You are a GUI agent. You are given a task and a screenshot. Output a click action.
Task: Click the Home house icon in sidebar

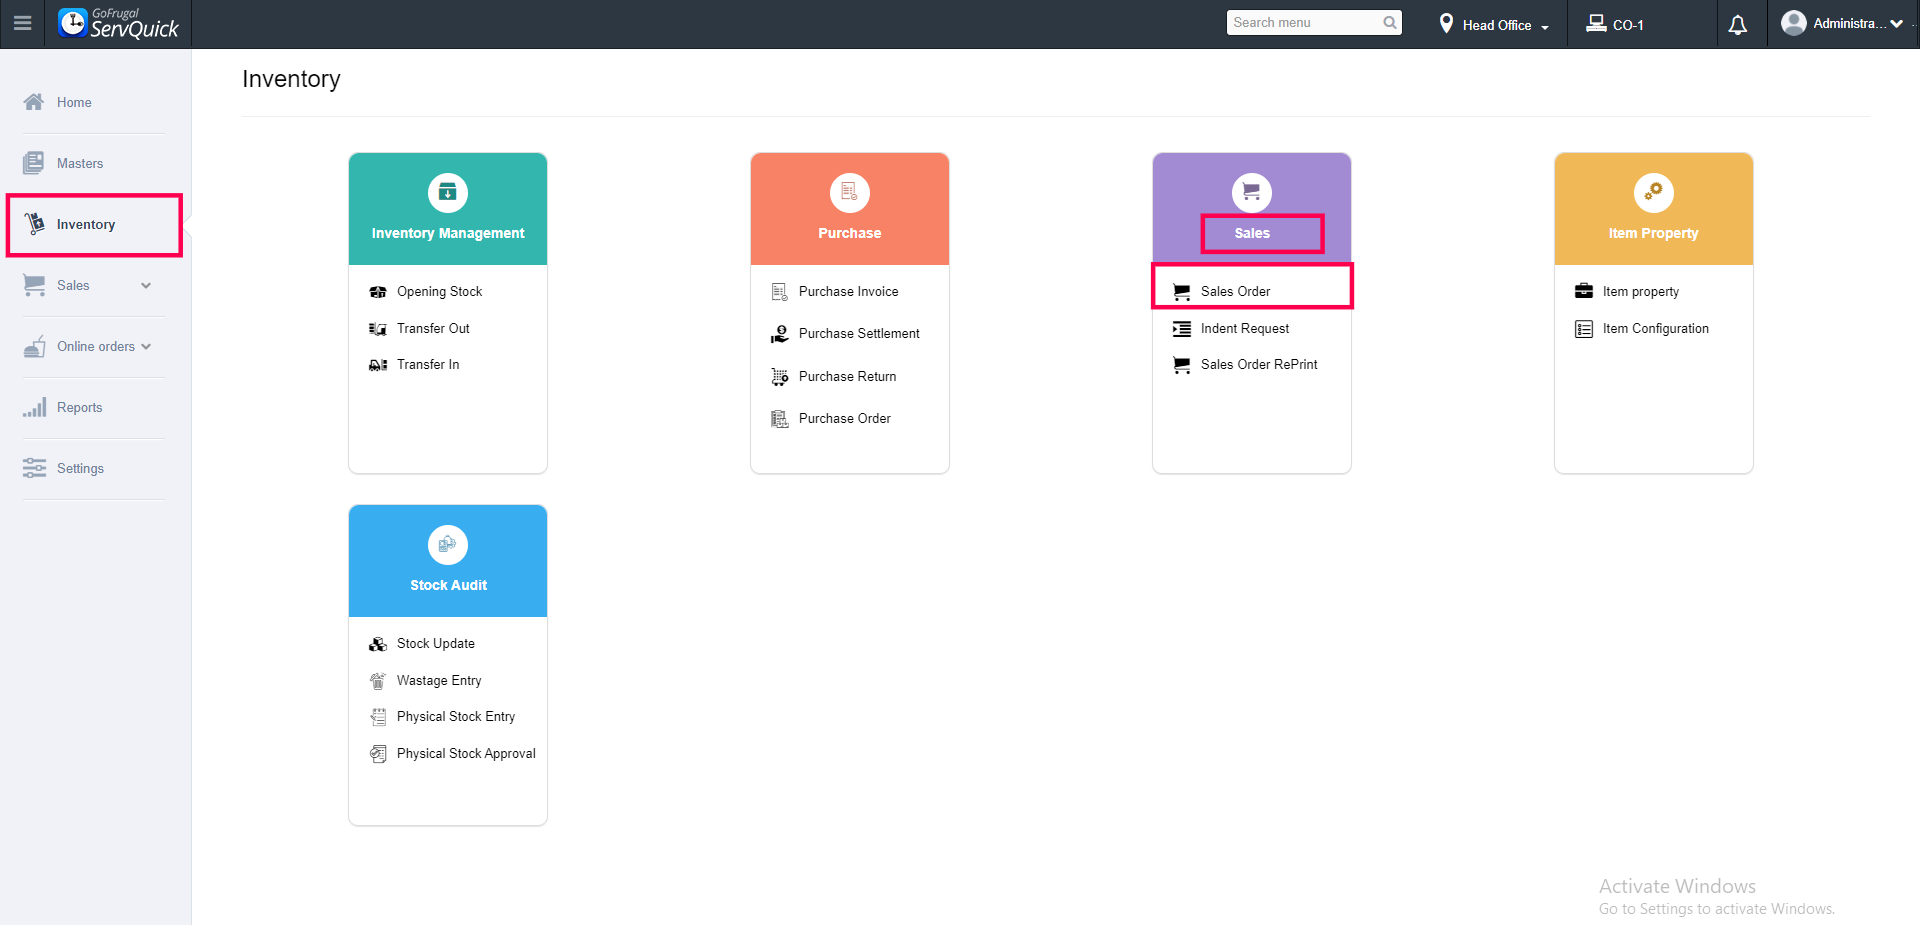pos(34,102)
